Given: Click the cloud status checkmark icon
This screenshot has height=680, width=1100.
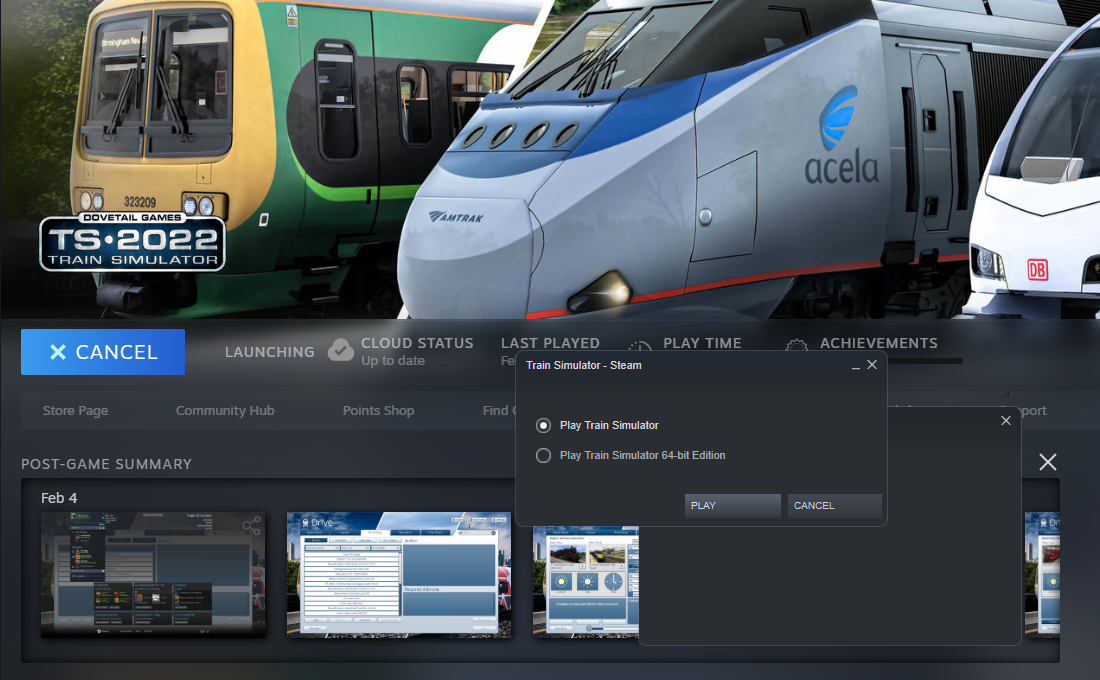Looking at the screenshot, I should (x=341, y=350).
